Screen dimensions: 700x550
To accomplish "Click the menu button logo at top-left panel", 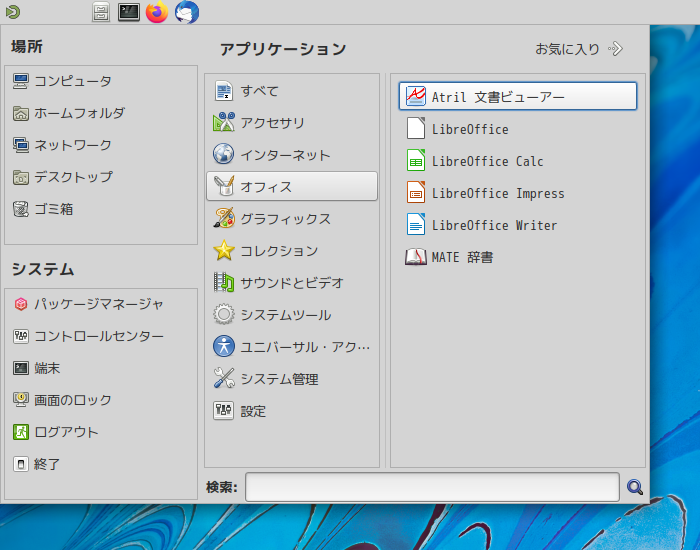I will pos(12,12).
